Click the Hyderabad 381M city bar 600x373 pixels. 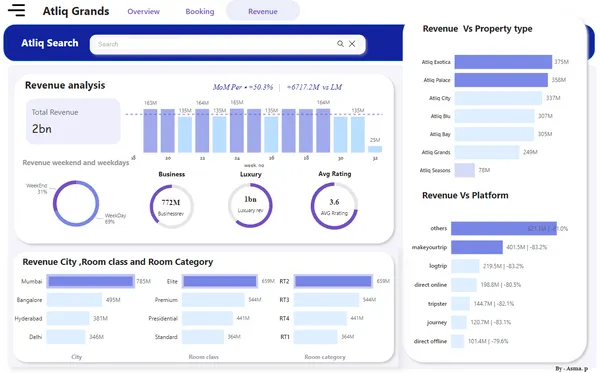[x=68, y=318]
